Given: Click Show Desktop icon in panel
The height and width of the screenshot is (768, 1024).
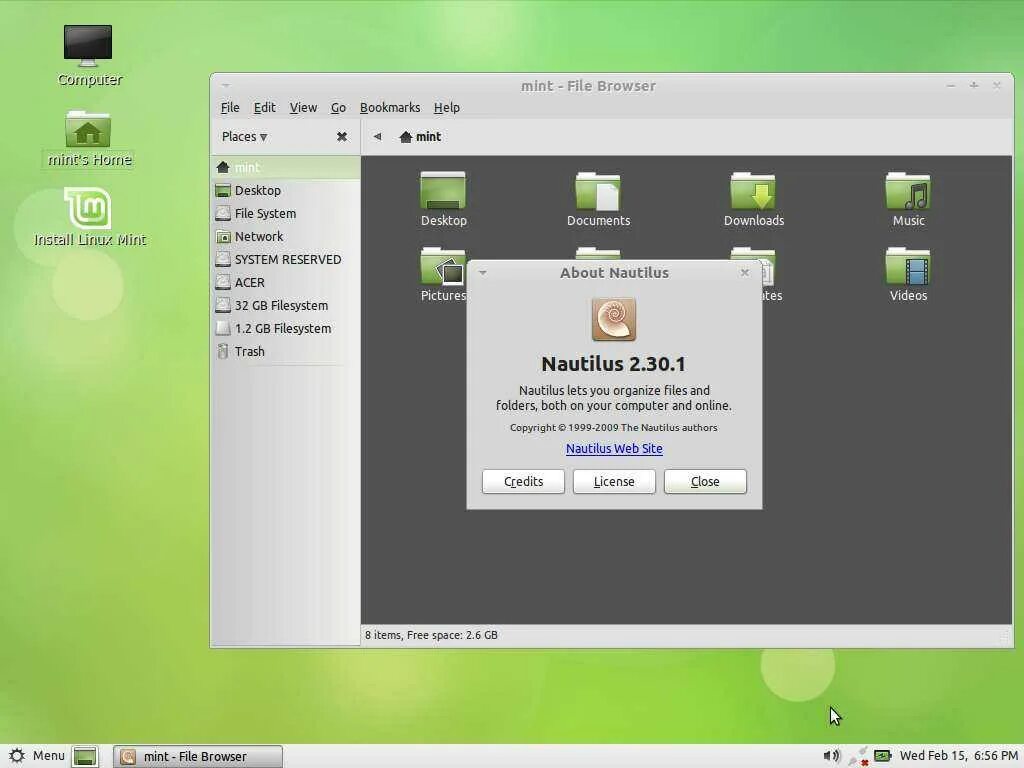Looking at the screenshot, I should (x=85, y=756).
